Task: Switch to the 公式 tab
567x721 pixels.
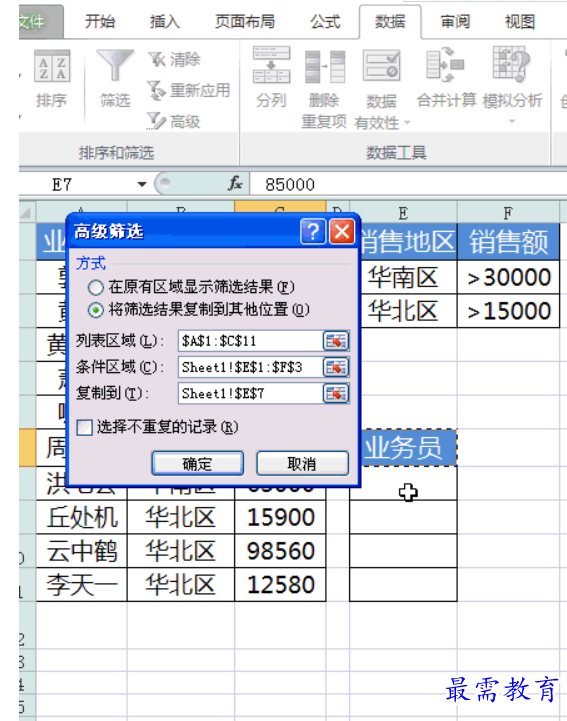Action: click(x=325, y=22)
